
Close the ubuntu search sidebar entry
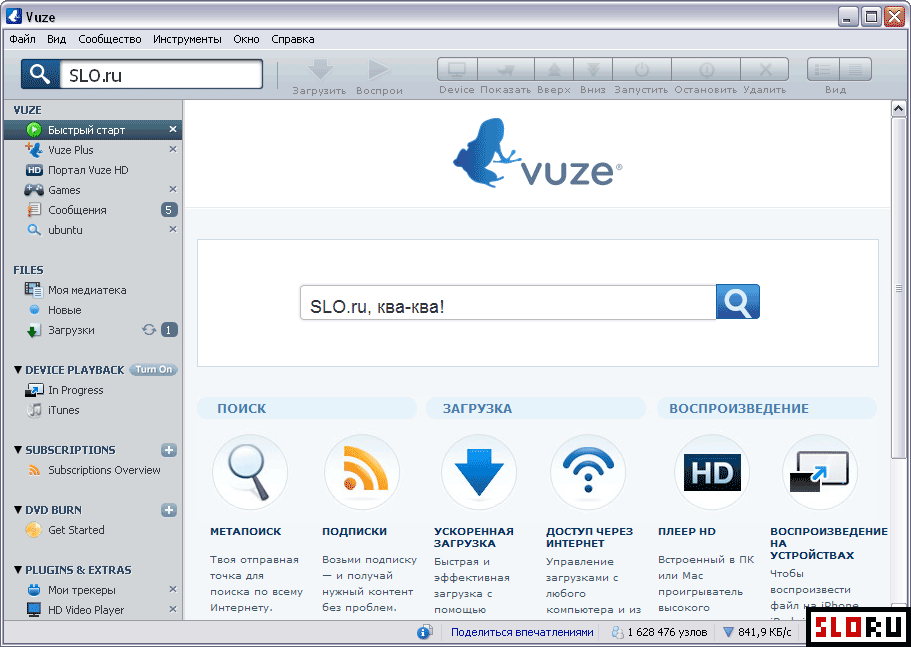pyautogui.click(x=173, y=229)
